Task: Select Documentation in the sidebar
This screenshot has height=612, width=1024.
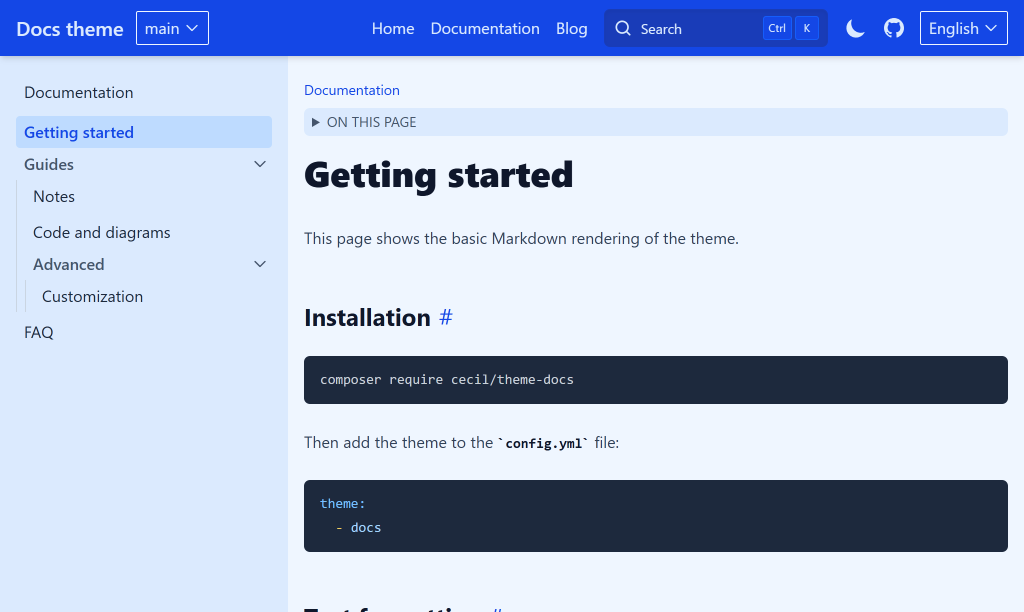Action: pos(78,92)
